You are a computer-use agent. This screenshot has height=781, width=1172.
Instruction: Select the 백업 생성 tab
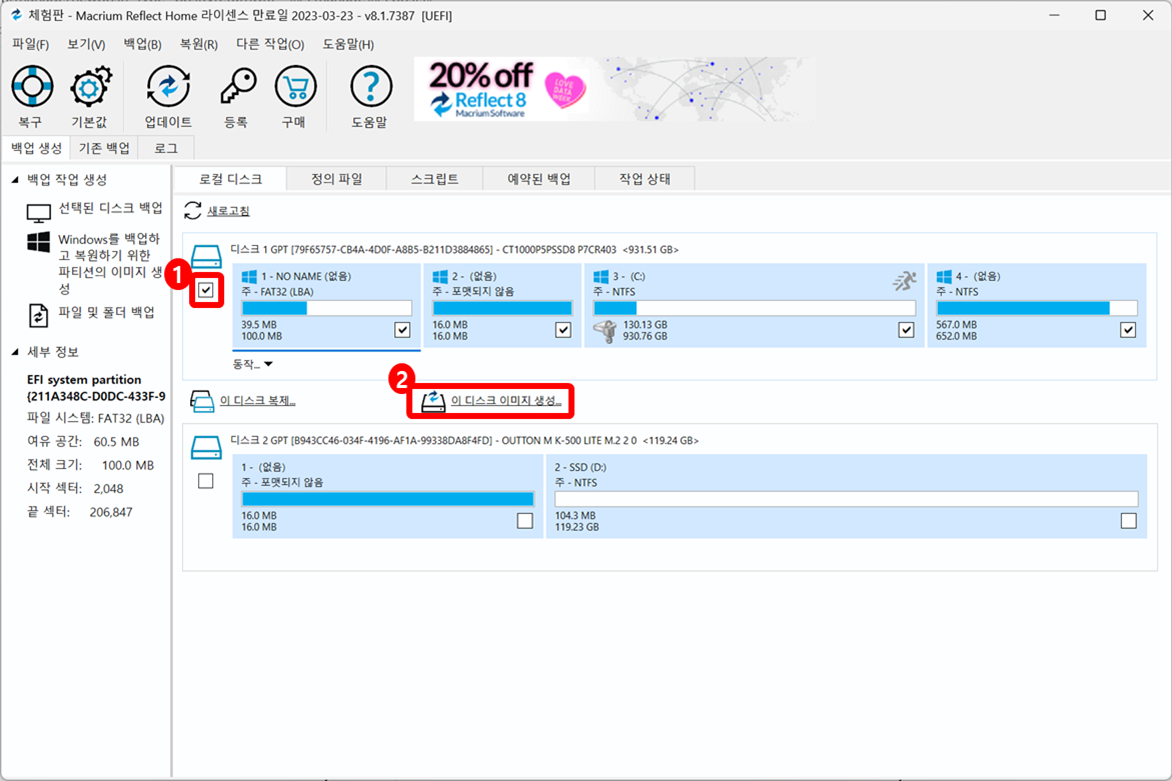coord(36,148)
